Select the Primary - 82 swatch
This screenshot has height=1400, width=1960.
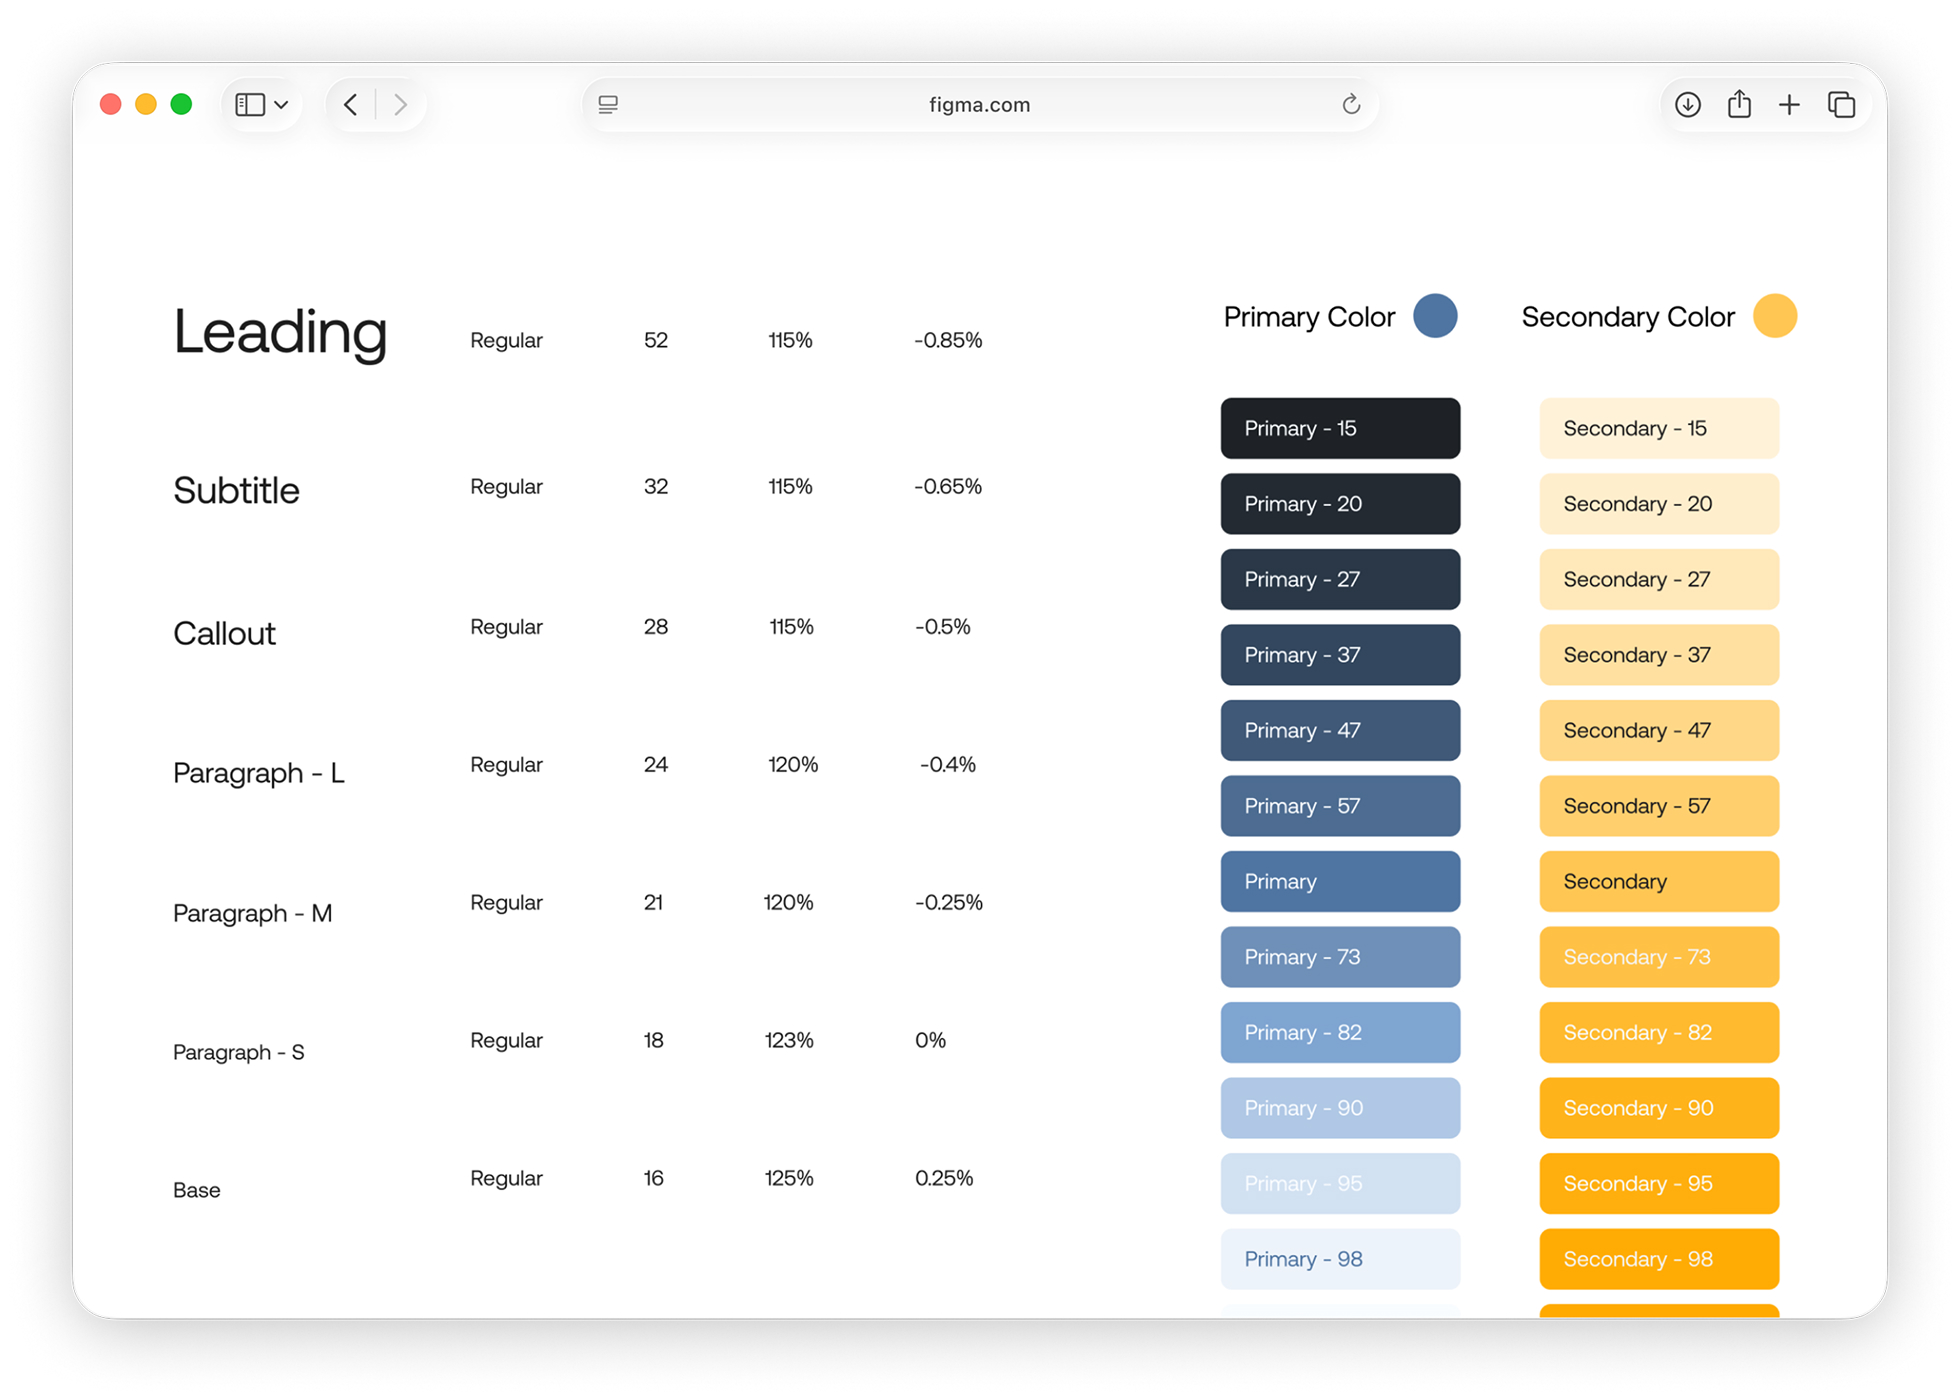[1340, 1032]
